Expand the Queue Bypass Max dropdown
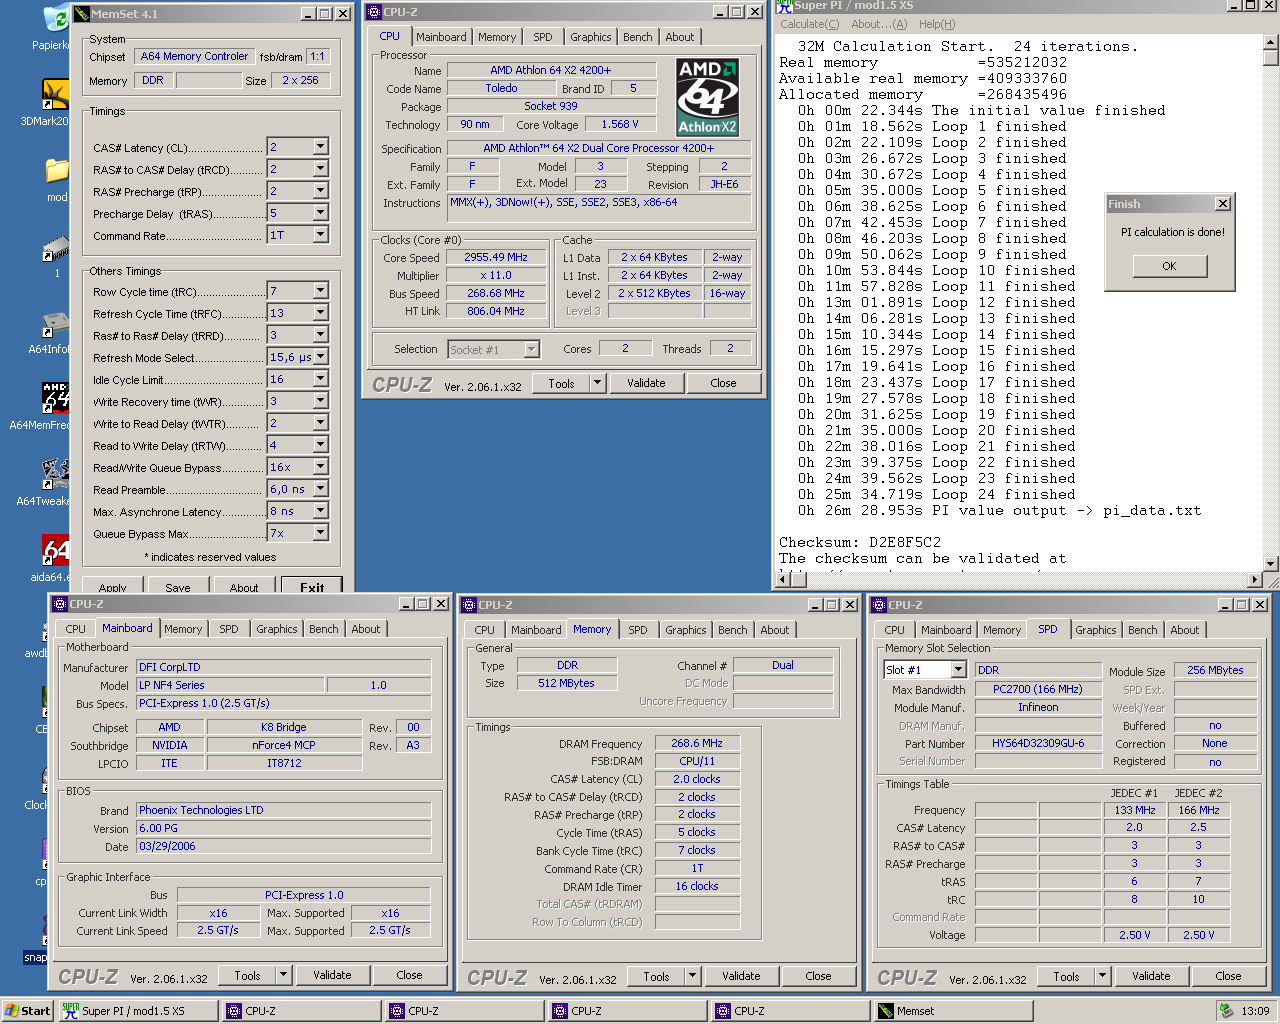Screen dimensions: 1280x1024 click(x=320, y=533)
